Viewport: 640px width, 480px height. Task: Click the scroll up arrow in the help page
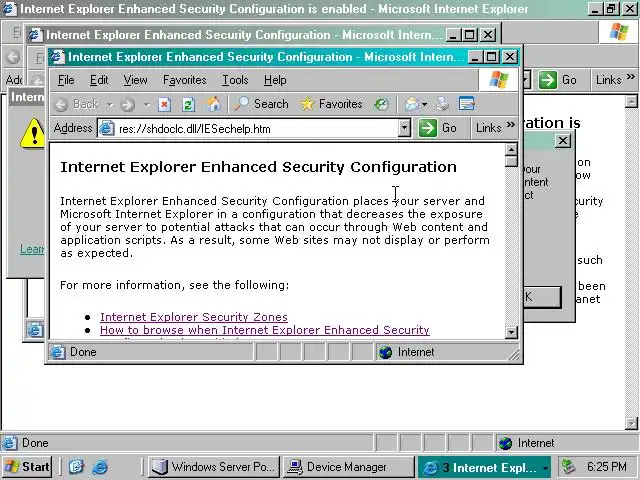tap(511, 150)
